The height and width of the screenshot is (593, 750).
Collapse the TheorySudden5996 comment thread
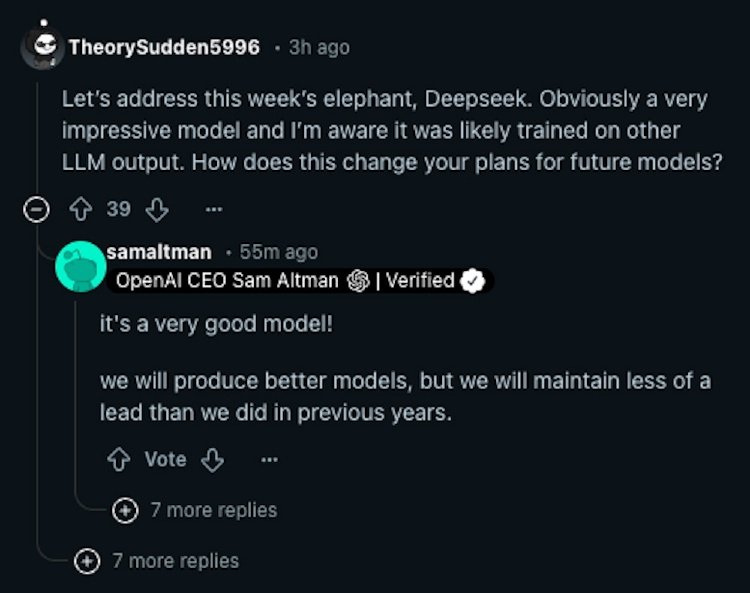36,209
